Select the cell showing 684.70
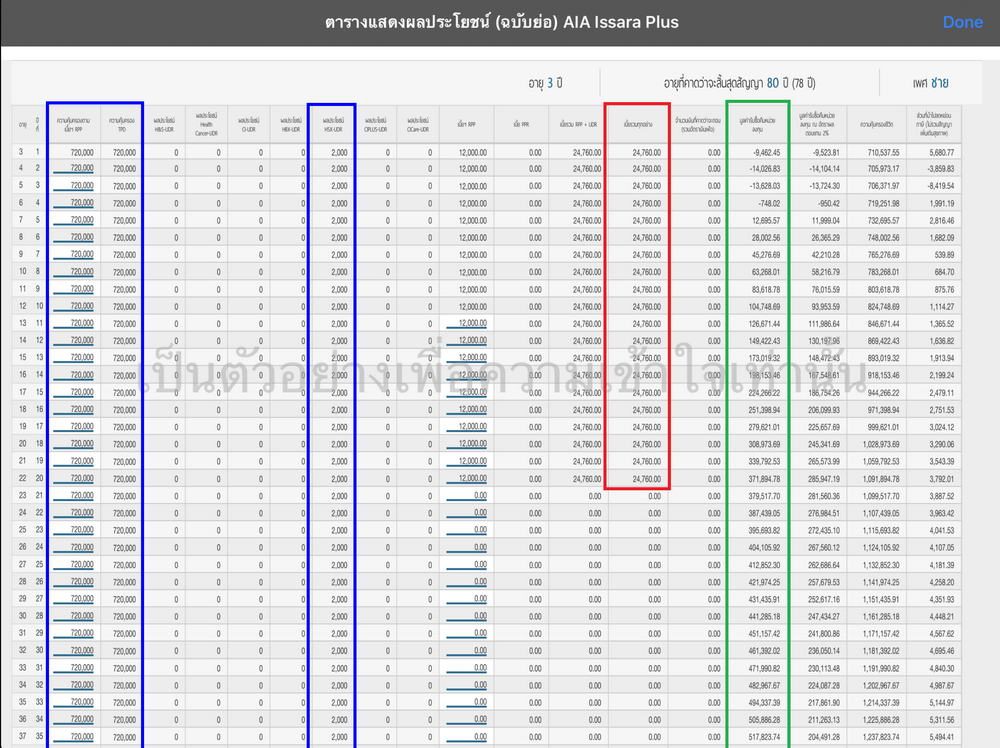 pyautogui.click(x=945, y=272)
